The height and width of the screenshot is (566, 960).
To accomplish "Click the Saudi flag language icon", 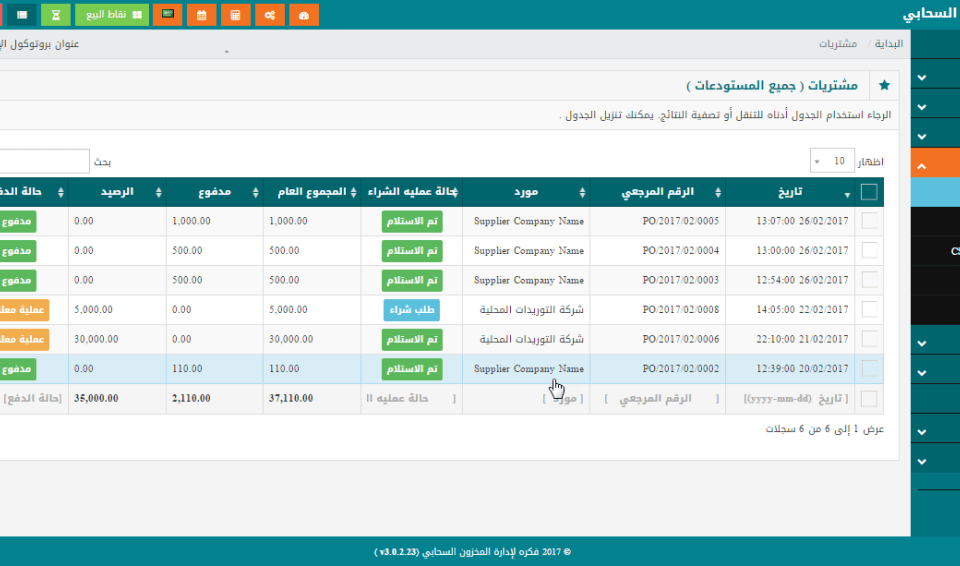I will [x=168, y=15].
